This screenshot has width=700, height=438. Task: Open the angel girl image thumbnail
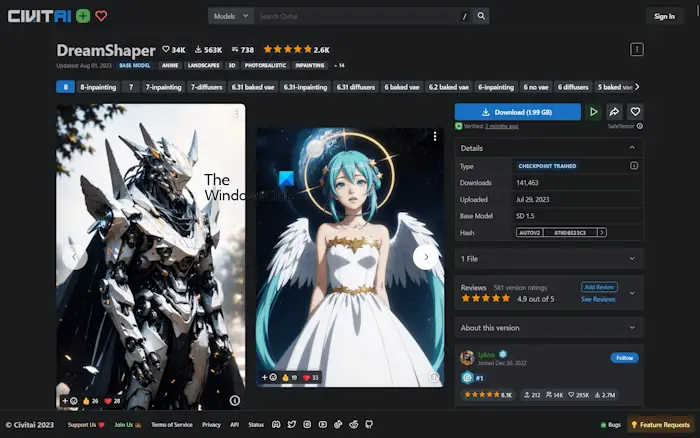(350, 258)
